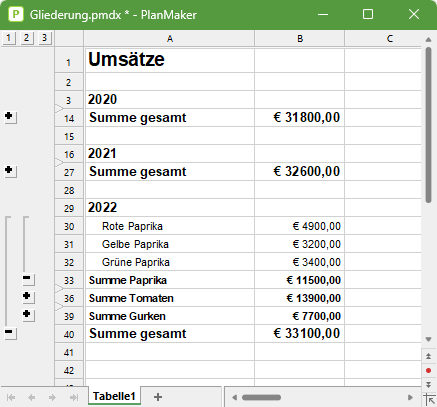The width and height of the screenshot is (437, 407).
Task: Select the cell with € 7700,00
Action: [300, 316]
